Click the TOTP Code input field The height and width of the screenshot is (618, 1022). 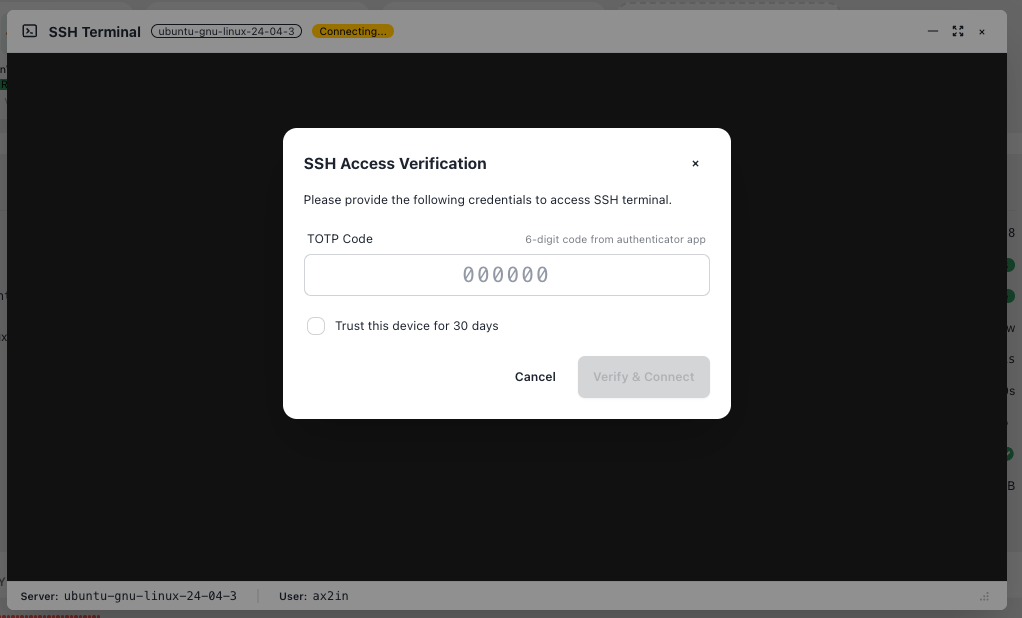pyautogui.click(x=506, y=275)
